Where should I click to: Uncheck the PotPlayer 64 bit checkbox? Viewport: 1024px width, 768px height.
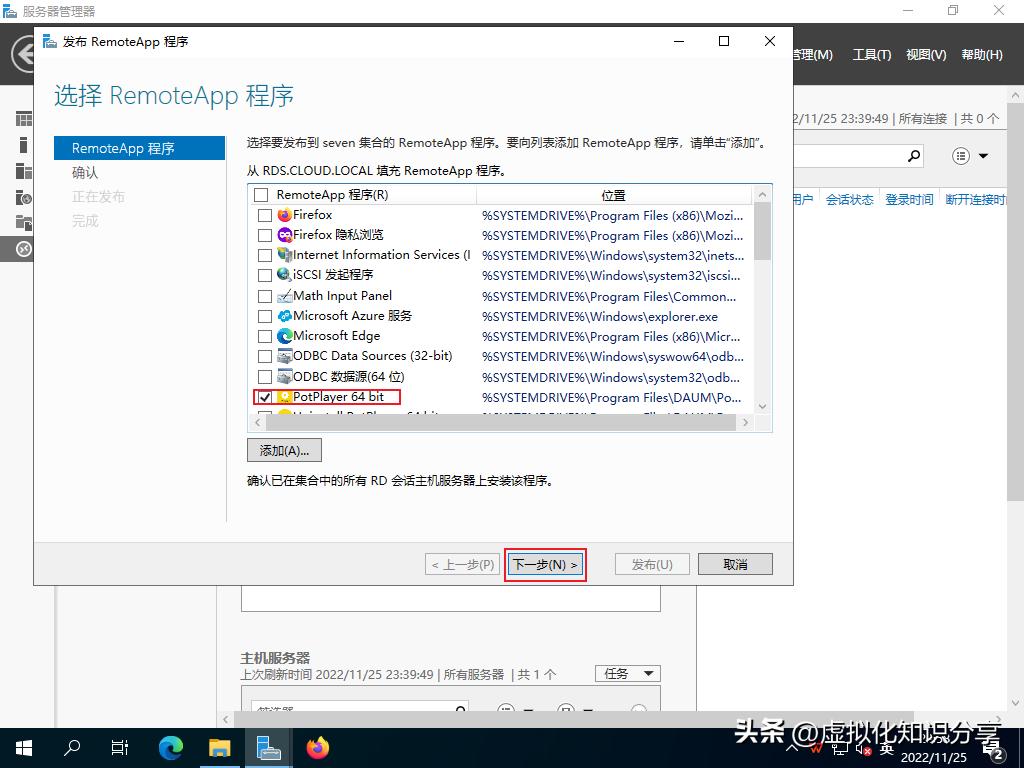263,396
